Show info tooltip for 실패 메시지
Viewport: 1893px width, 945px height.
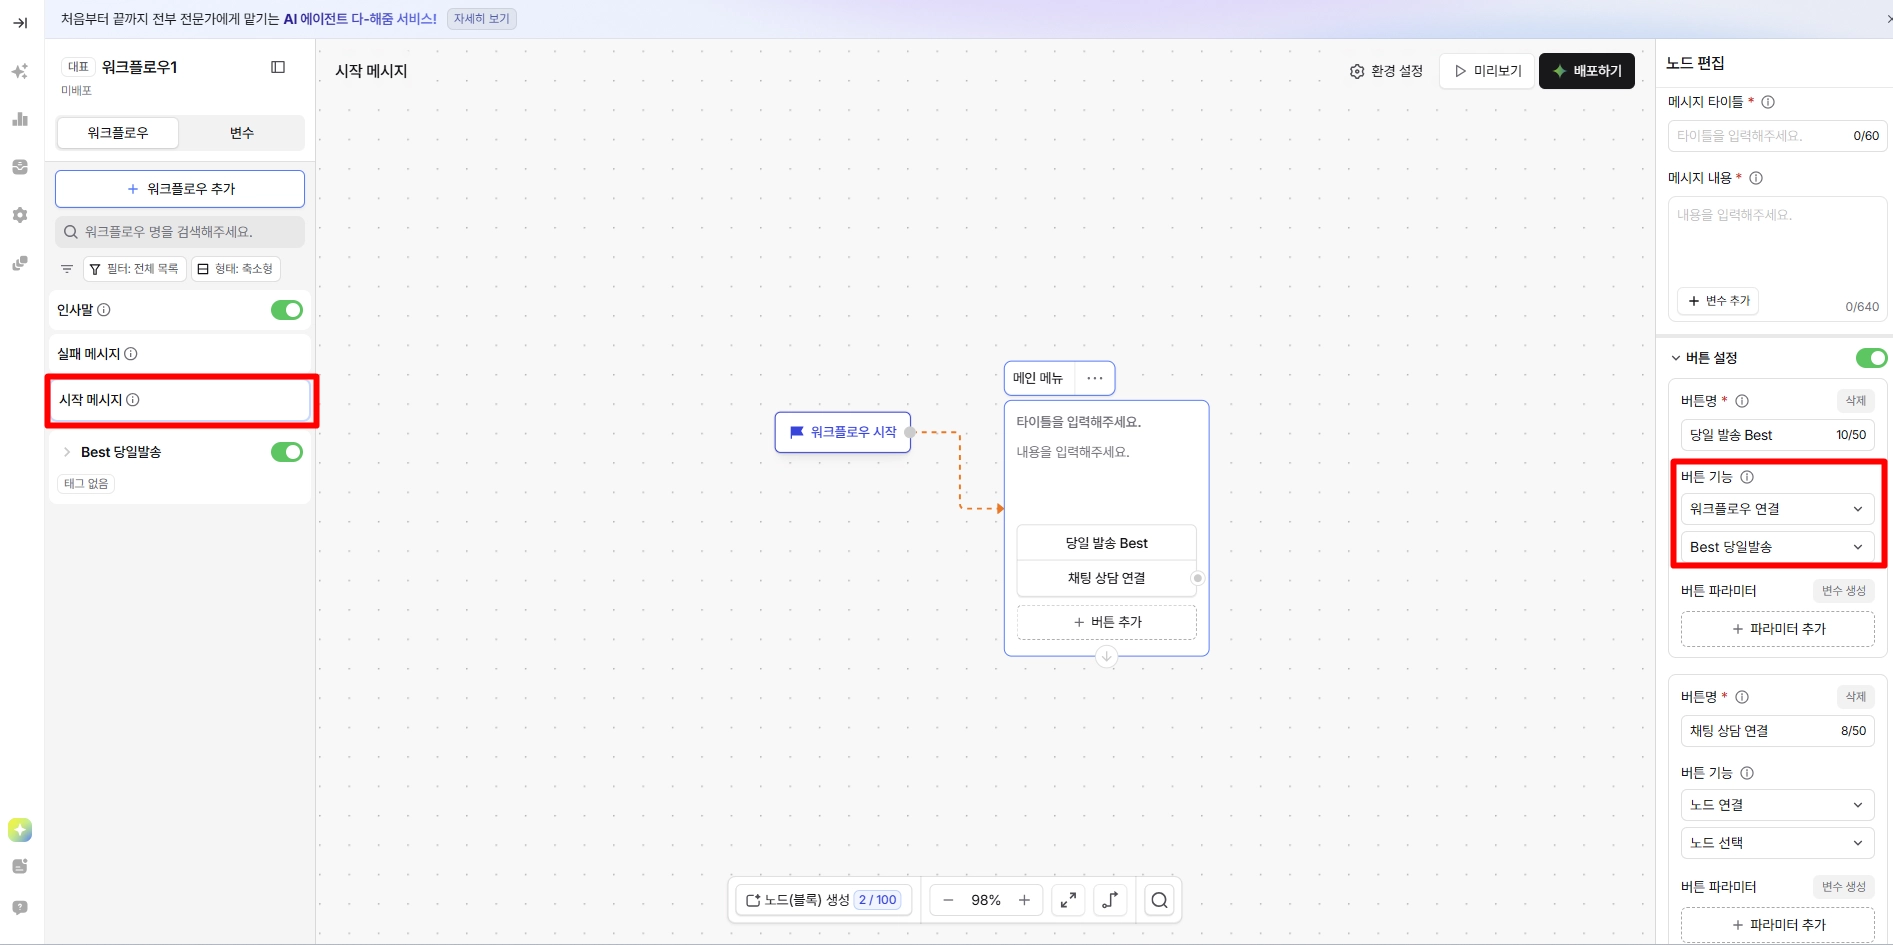pos(131,354)
